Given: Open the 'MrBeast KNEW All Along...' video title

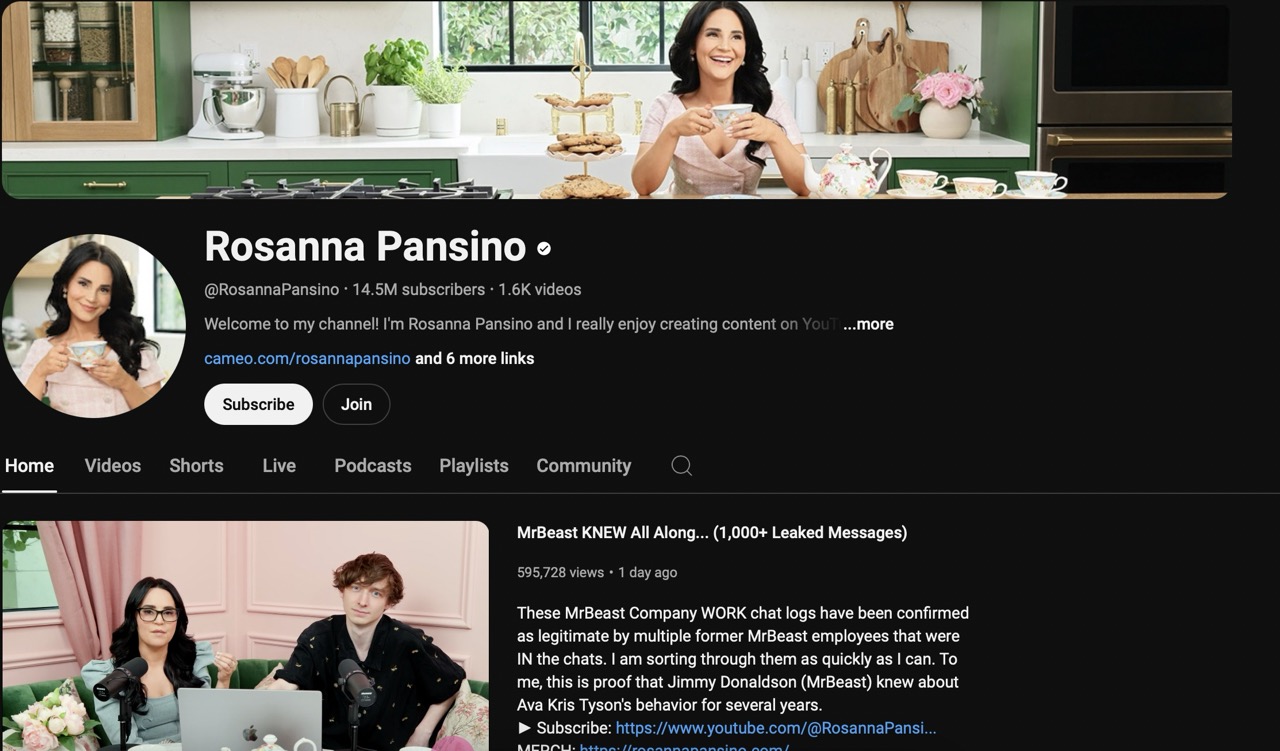Looking at the screenshot, I should point(712,533).
